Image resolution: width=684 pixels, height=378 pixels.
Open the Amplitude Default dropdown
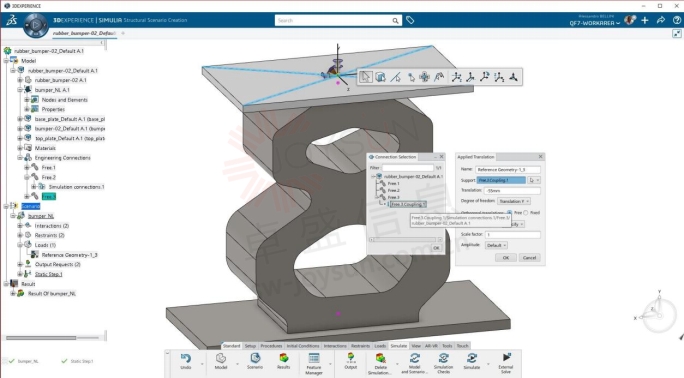pyautogui.click(x=496, y=245)
